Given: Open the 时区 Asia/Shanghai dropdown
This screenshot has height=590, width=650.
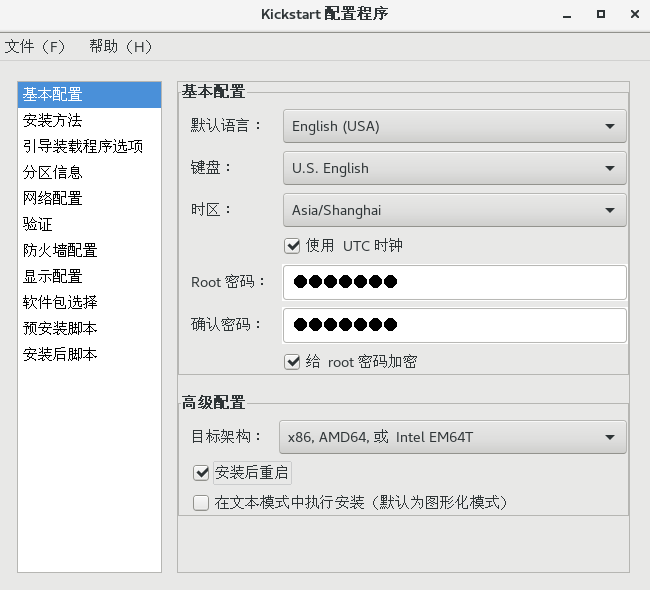Looking at the screenshot, I should tap(454, 210).
